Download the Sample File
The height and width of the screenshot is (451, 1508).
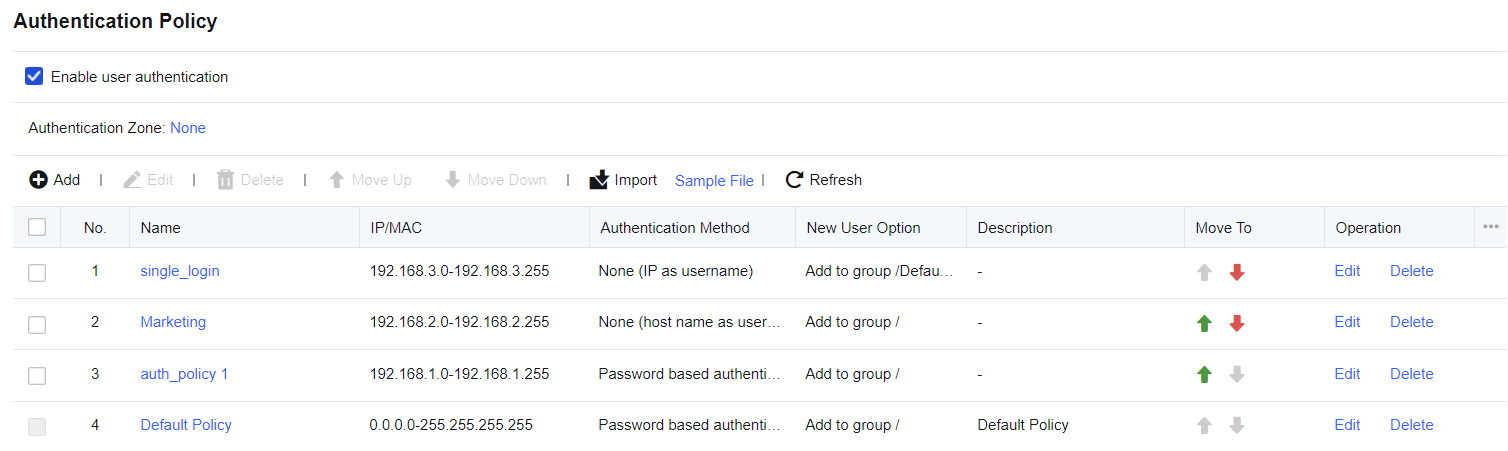(x=714, y=181)
